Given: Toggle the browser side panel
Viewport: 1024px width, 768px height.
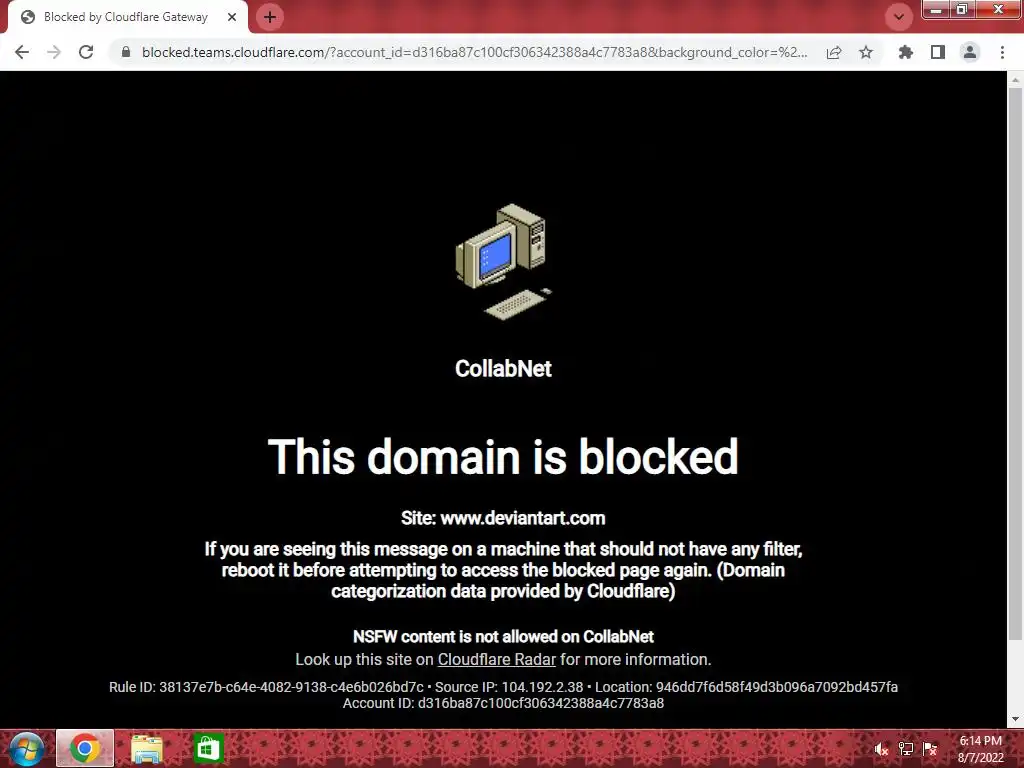Looking at the screenshot, I should [x=938, y=52].
